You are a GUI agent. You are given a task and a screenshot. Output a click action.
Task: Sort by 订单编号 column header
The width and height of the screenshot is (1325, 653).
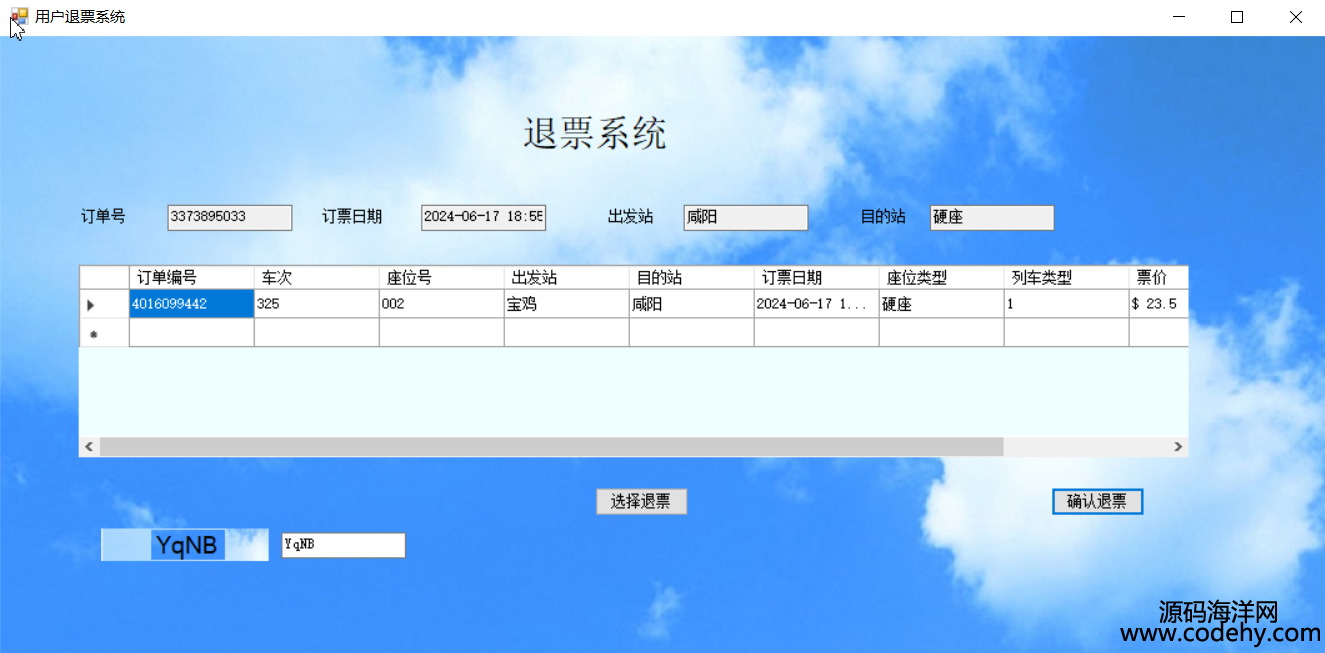191,277
